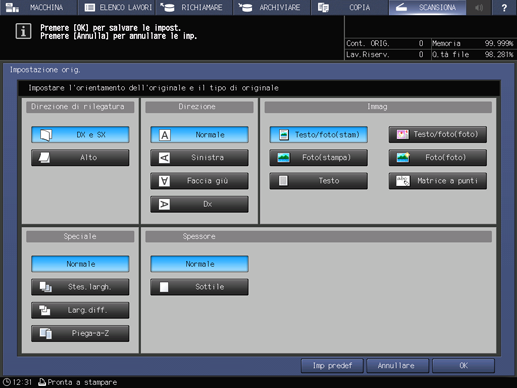The width and height of the screenshot is (517, 388).
Task: Select Foto(stampa) image type
Action: pos(319,157)
